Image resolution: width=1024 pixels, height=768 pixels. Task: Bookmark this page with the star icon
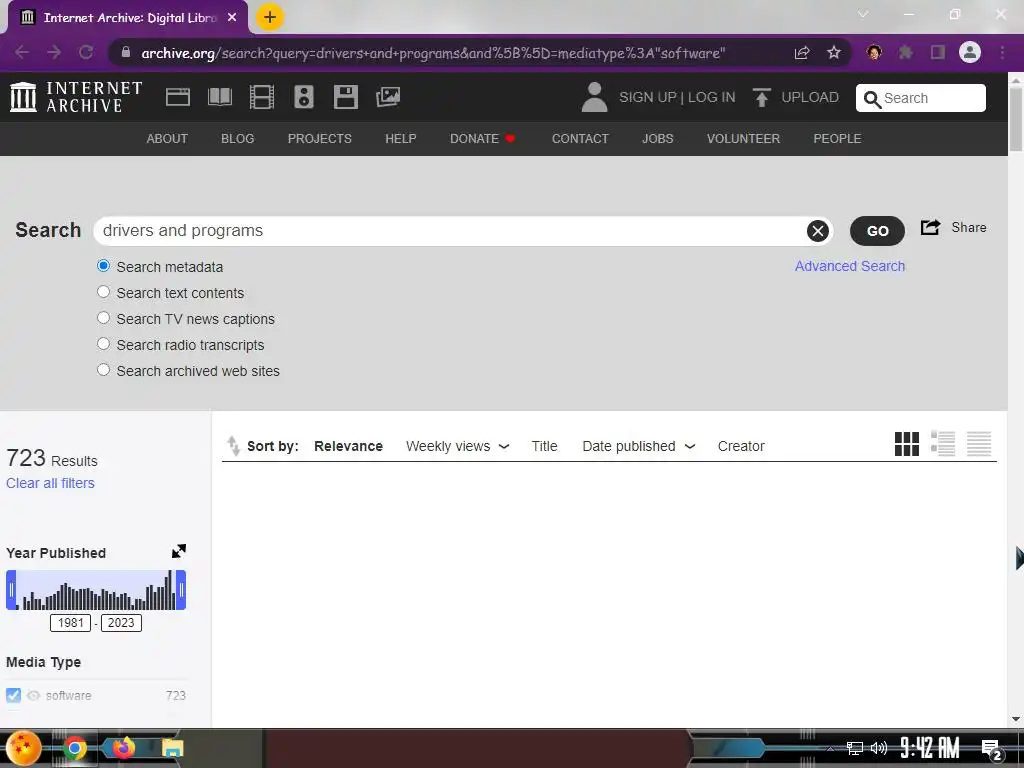click(834, 52)
